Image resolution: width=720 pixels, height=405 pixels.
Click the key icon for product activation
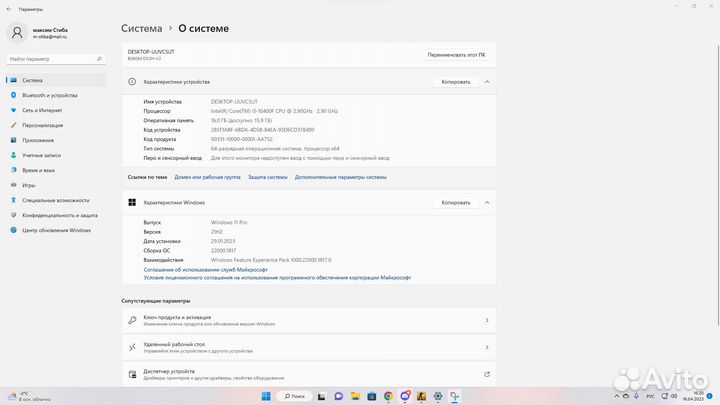click(x=132, y=321)
